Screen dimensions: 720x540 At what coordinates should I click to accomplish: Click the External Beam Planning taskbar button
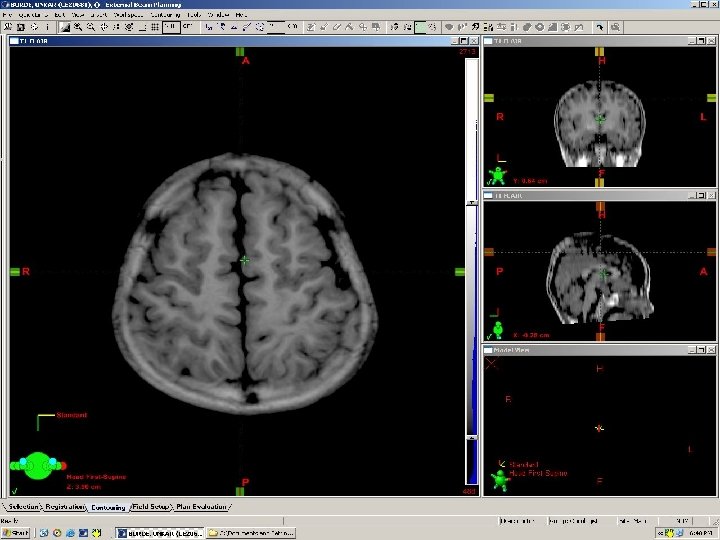point(160,534)
